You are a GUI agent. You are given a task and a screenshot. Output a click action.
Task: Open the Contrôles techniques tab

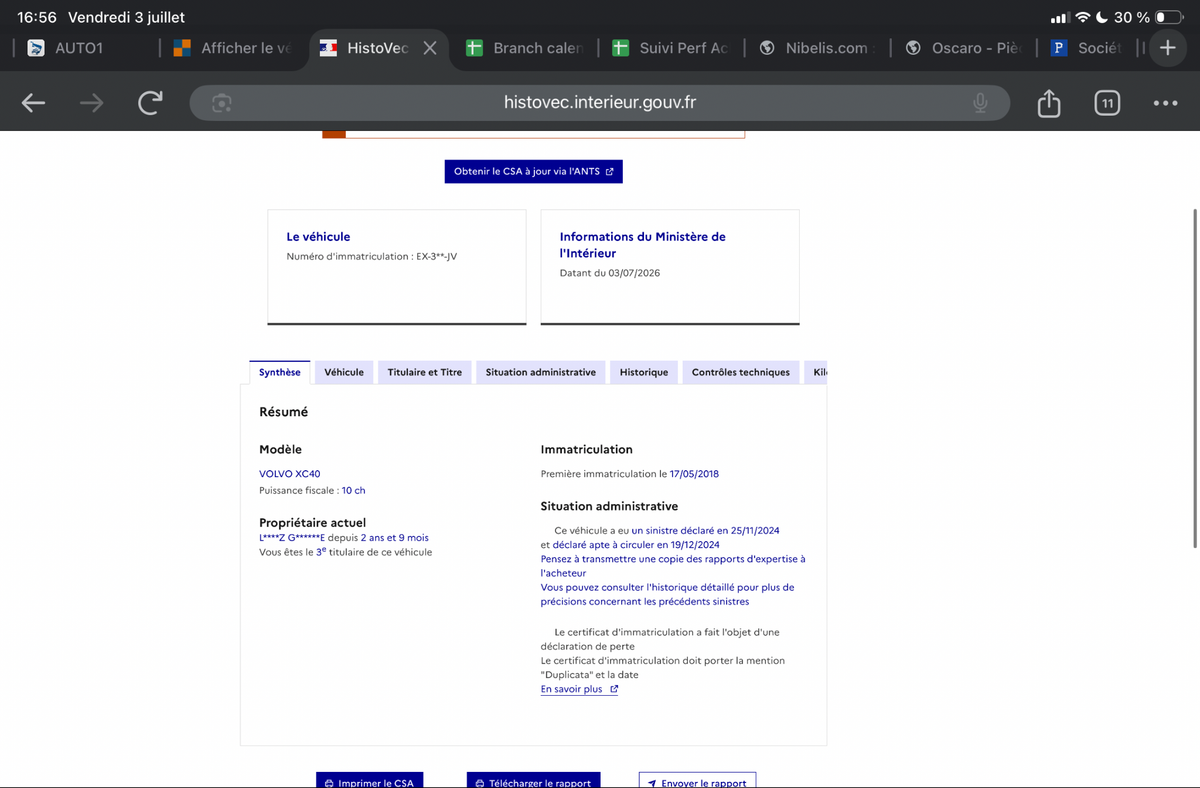point(741,372)
